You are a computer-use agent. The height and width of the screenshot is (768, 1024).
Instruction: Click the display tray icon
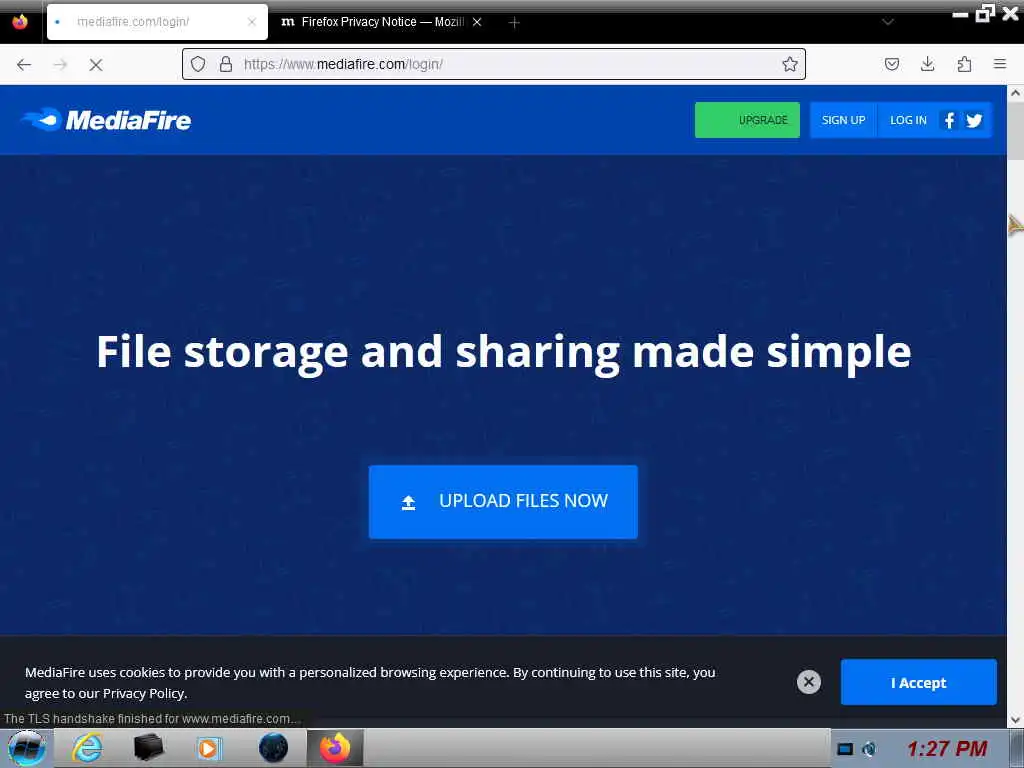tap(845, 748)
